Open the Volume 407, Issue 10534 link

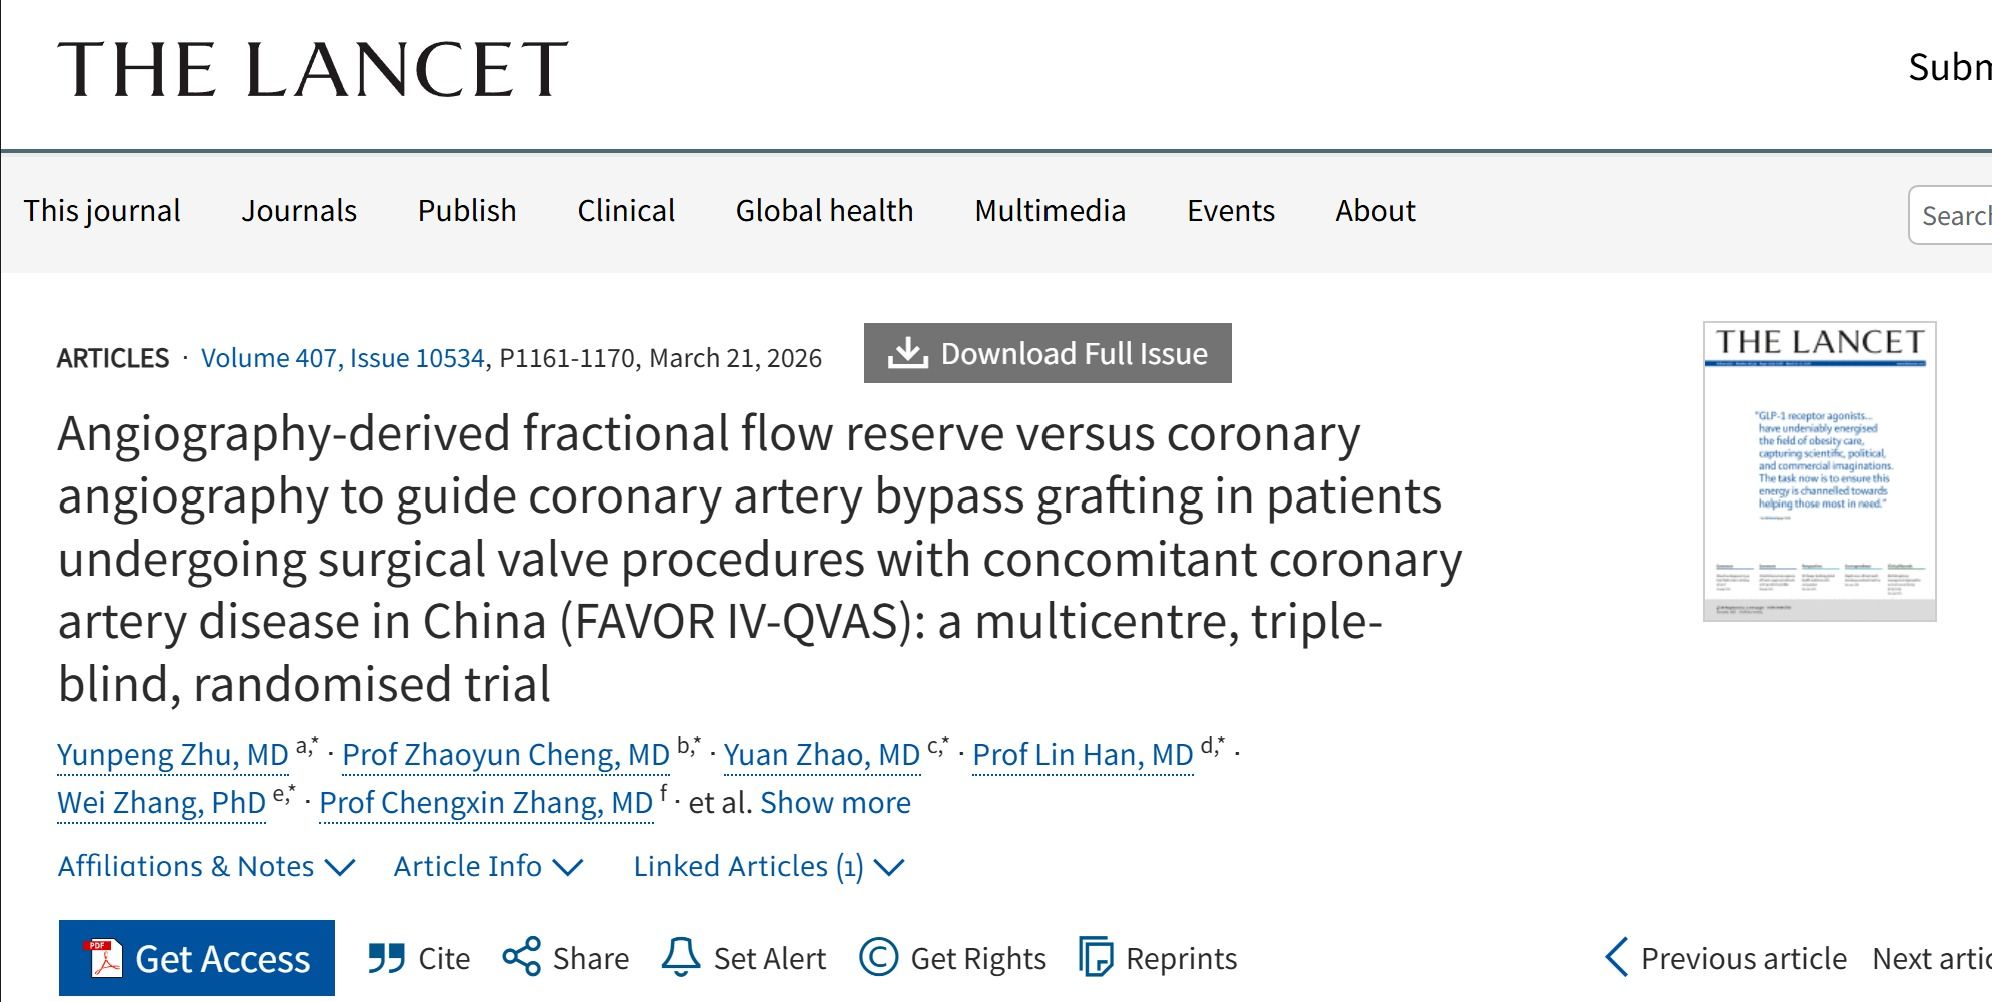(x=343, y=358)
